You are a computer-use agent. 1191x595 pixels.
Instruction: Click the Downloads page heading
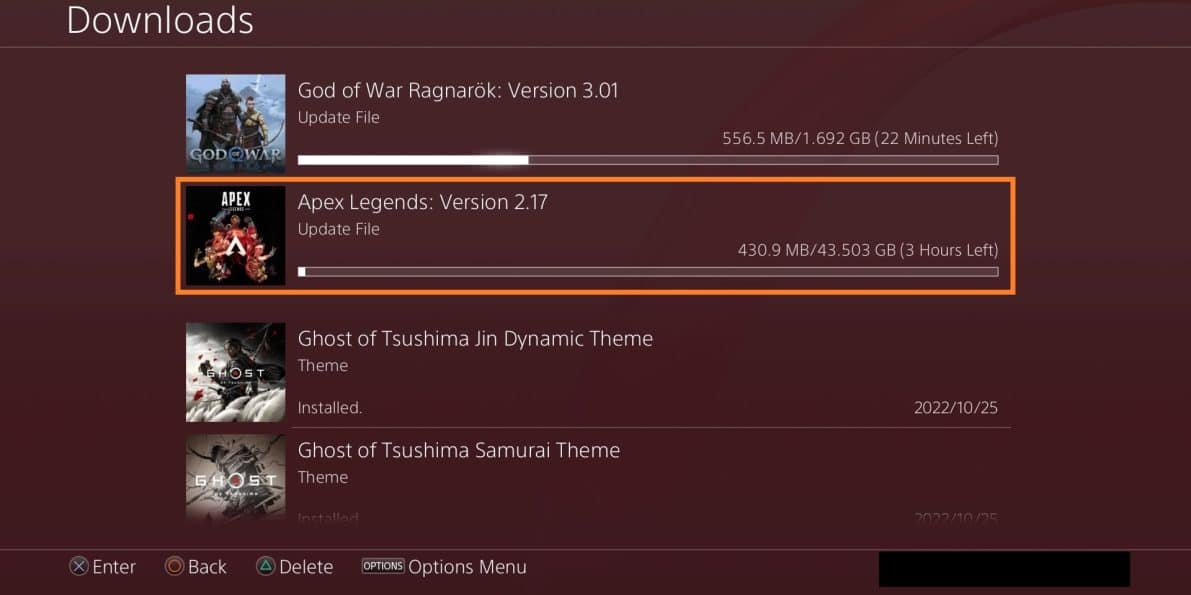pos(160,21)
